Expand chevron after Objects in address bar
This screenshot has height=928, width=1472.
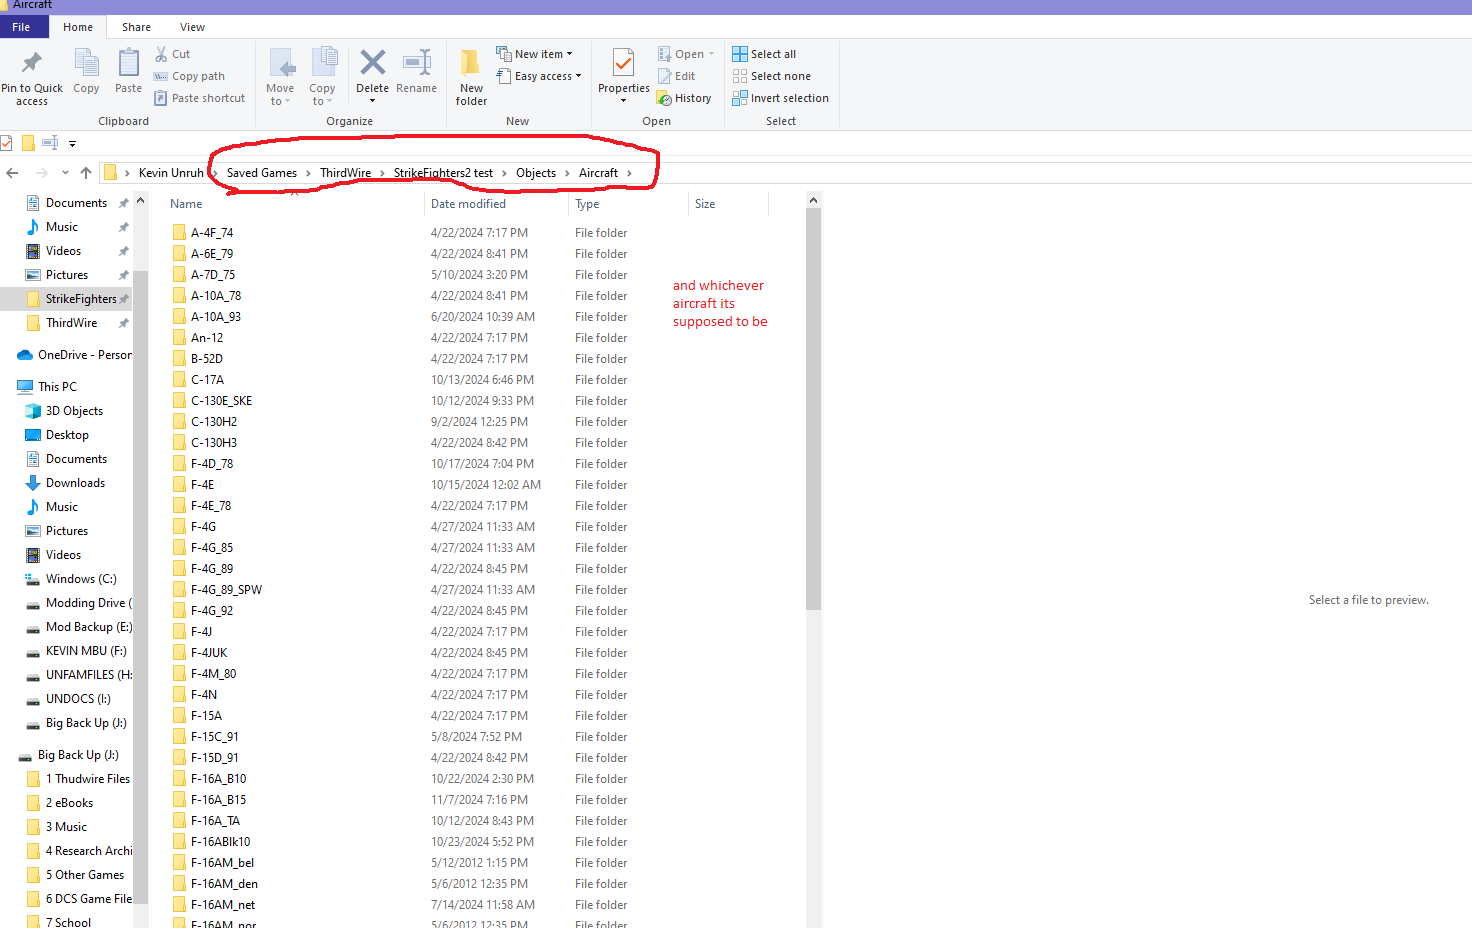pos(567,173)
